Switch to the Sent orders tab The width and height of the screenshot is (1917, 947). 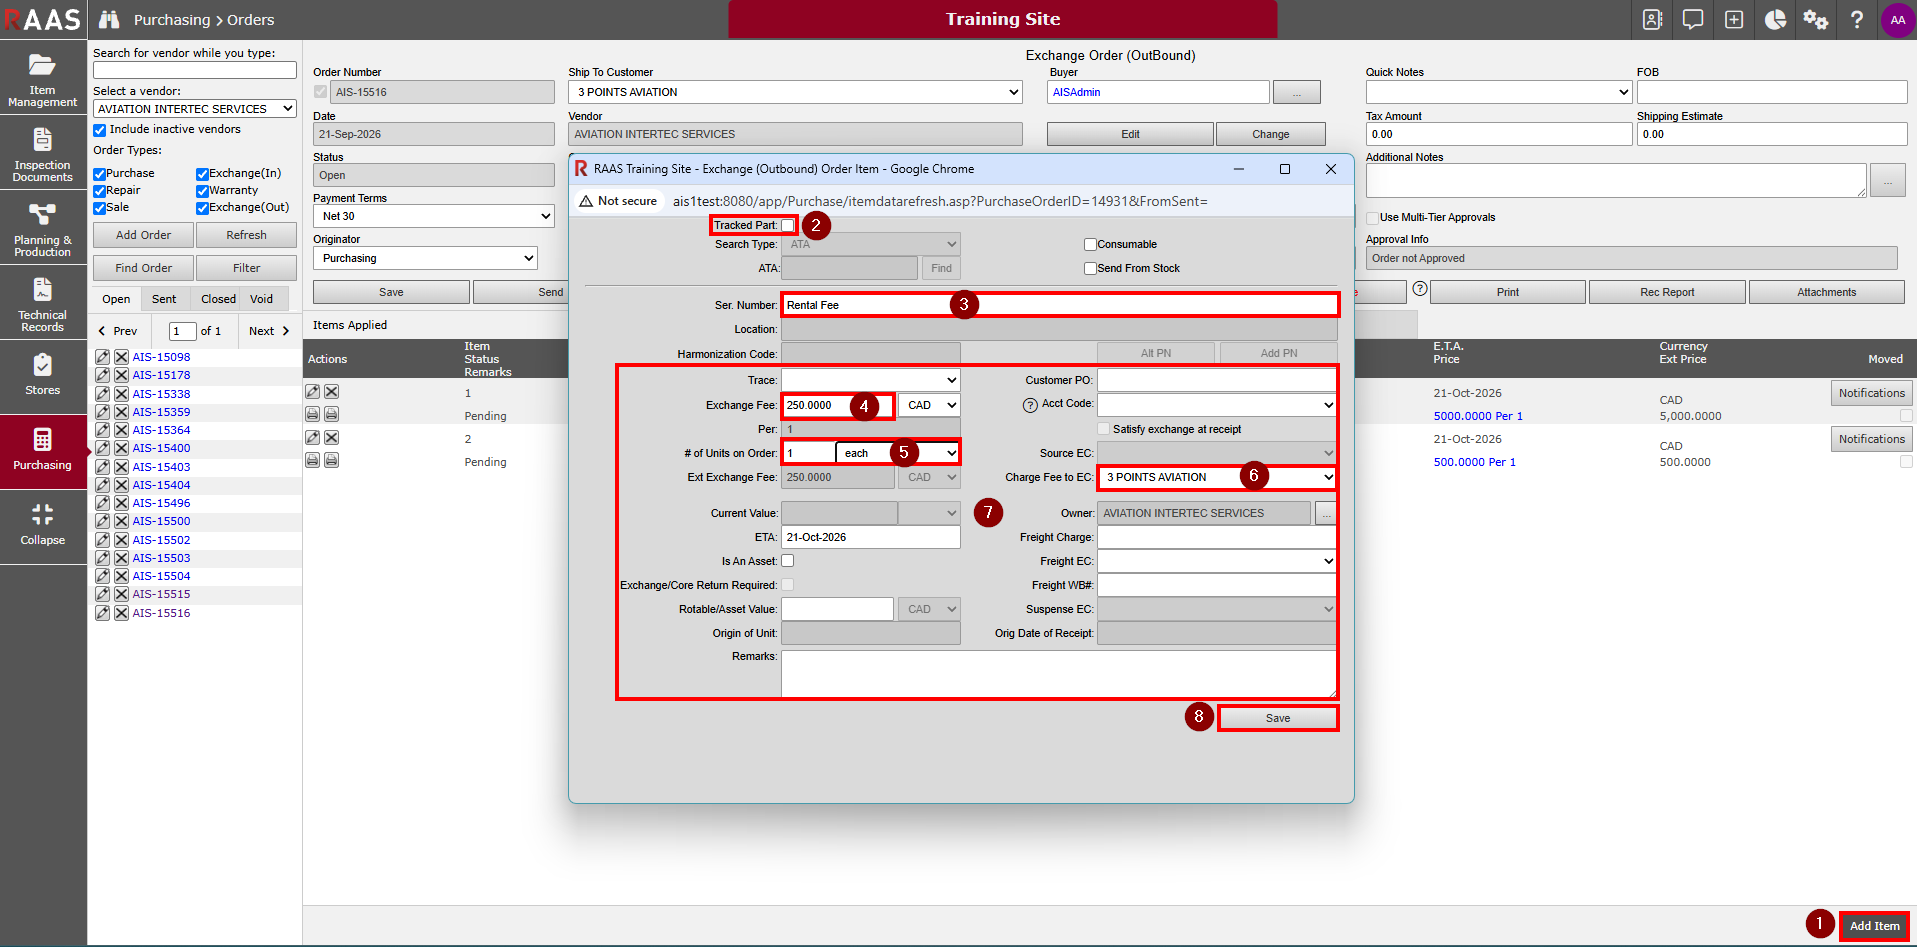coord(164,299)
